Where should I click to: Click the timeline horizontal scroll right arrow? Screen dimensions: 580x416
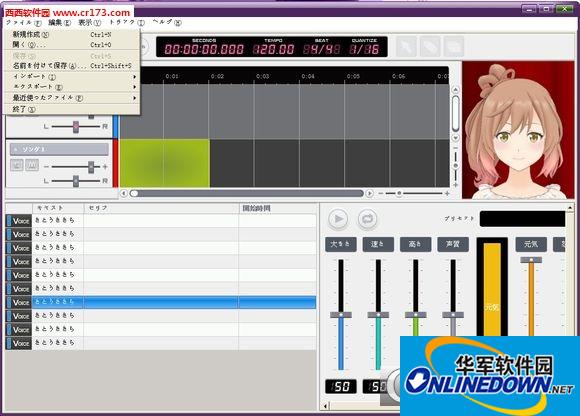coord(369,193)
